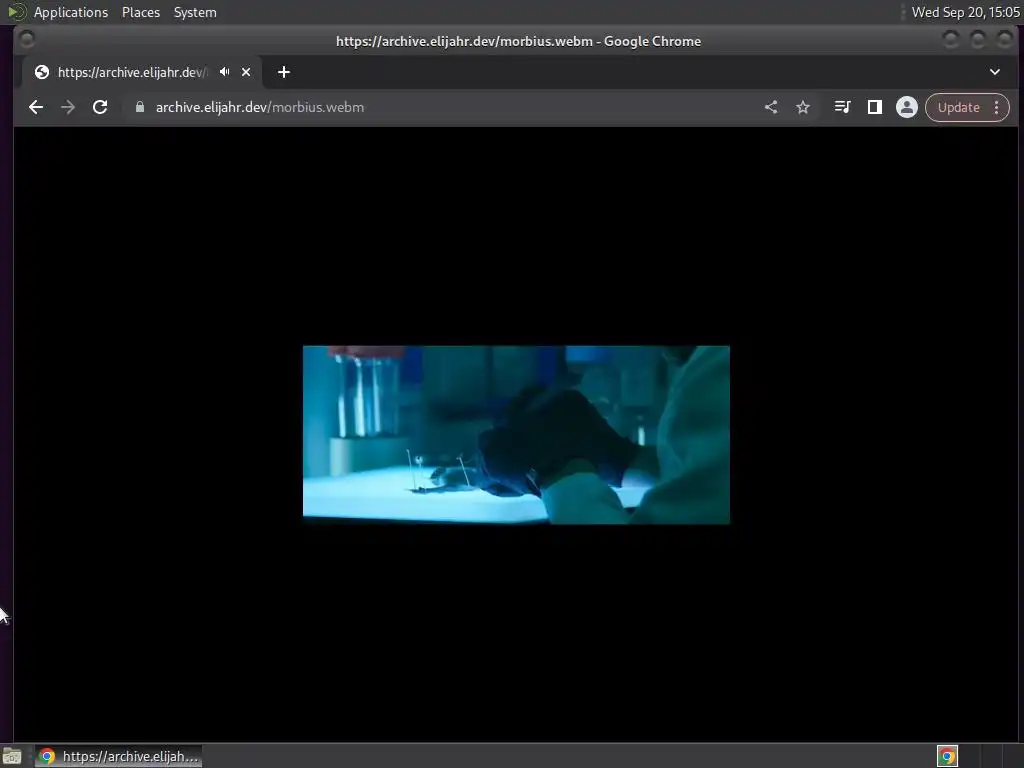Open Chrome three-dot menu
Screen dimensions: 1024x768
pos(997,108)
